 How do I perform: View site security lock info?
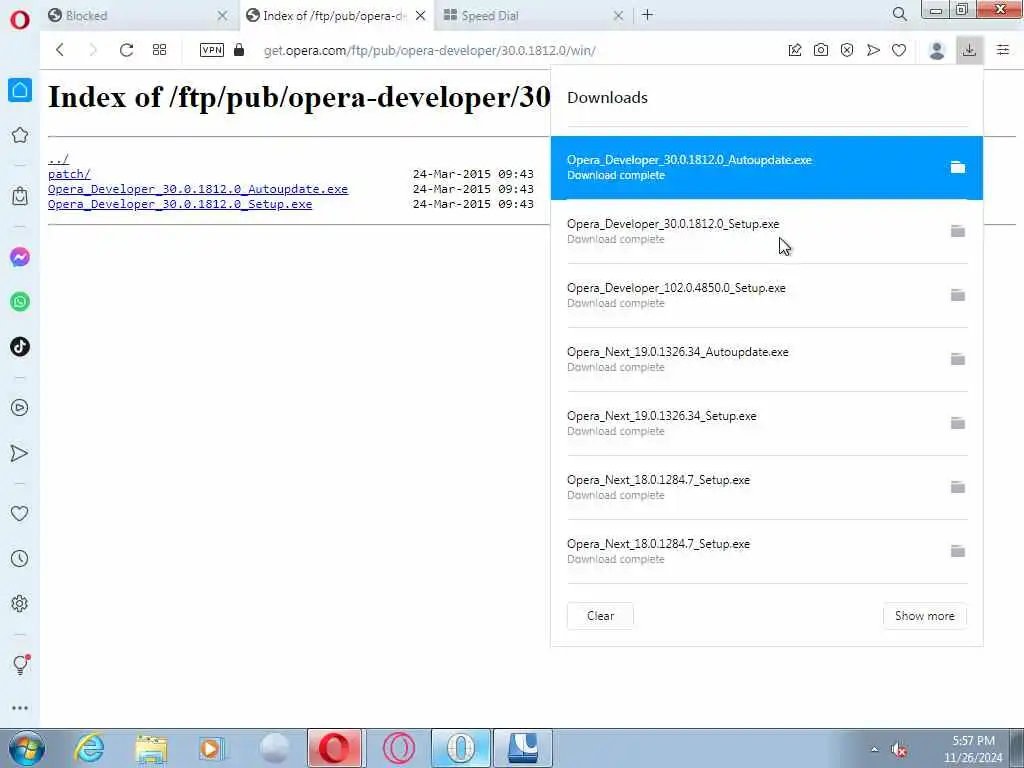239,50
